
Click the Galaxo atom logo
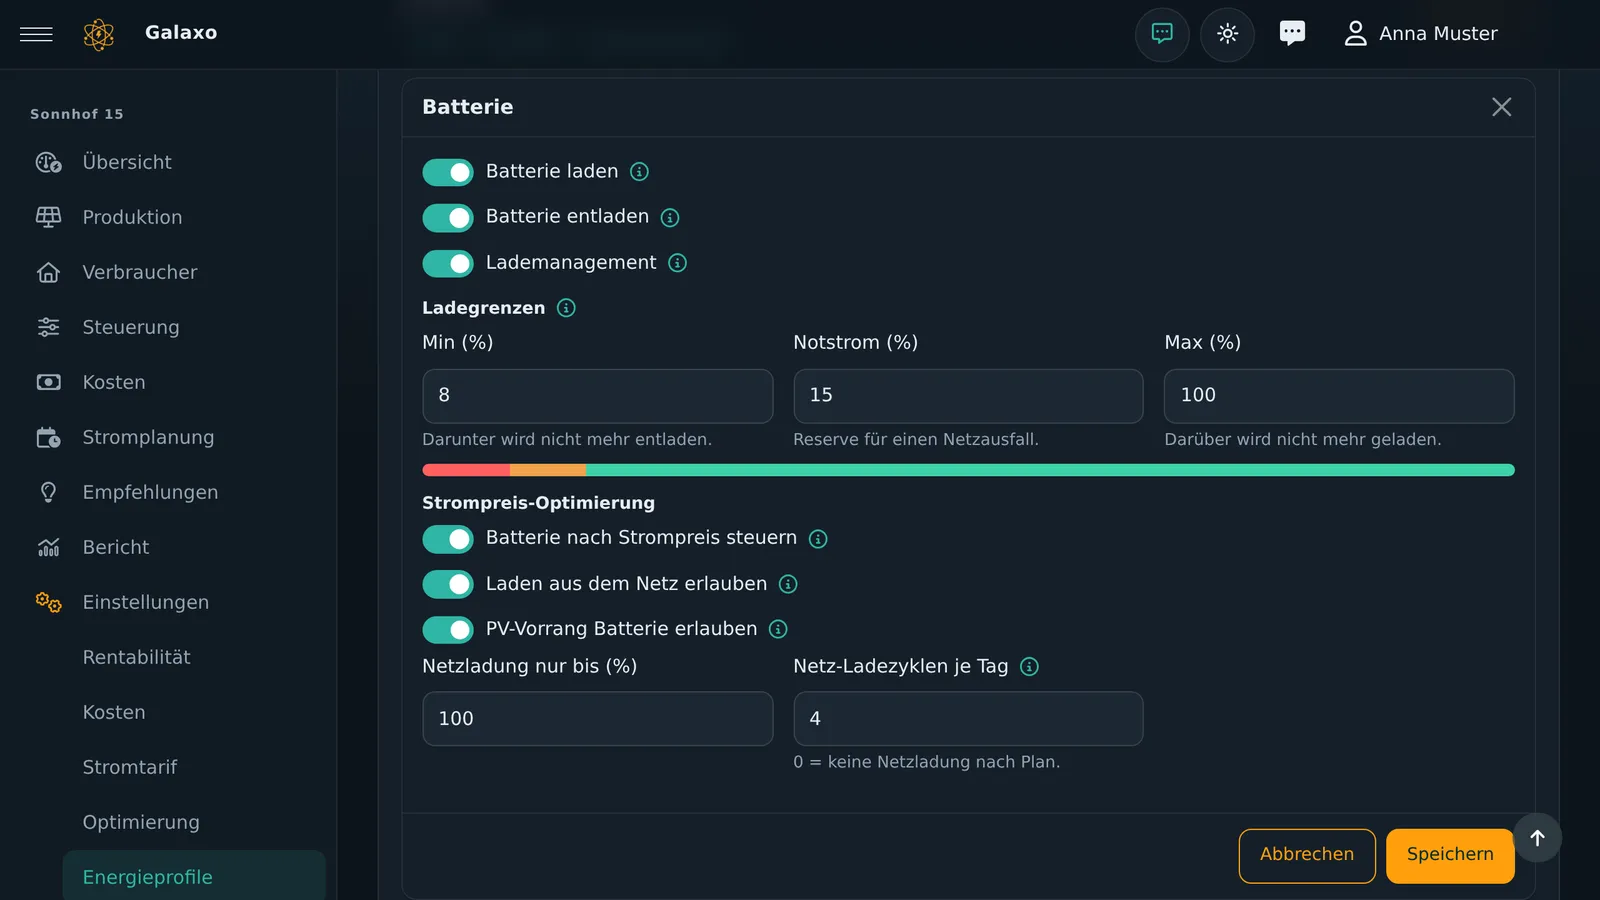pos(98,34)
